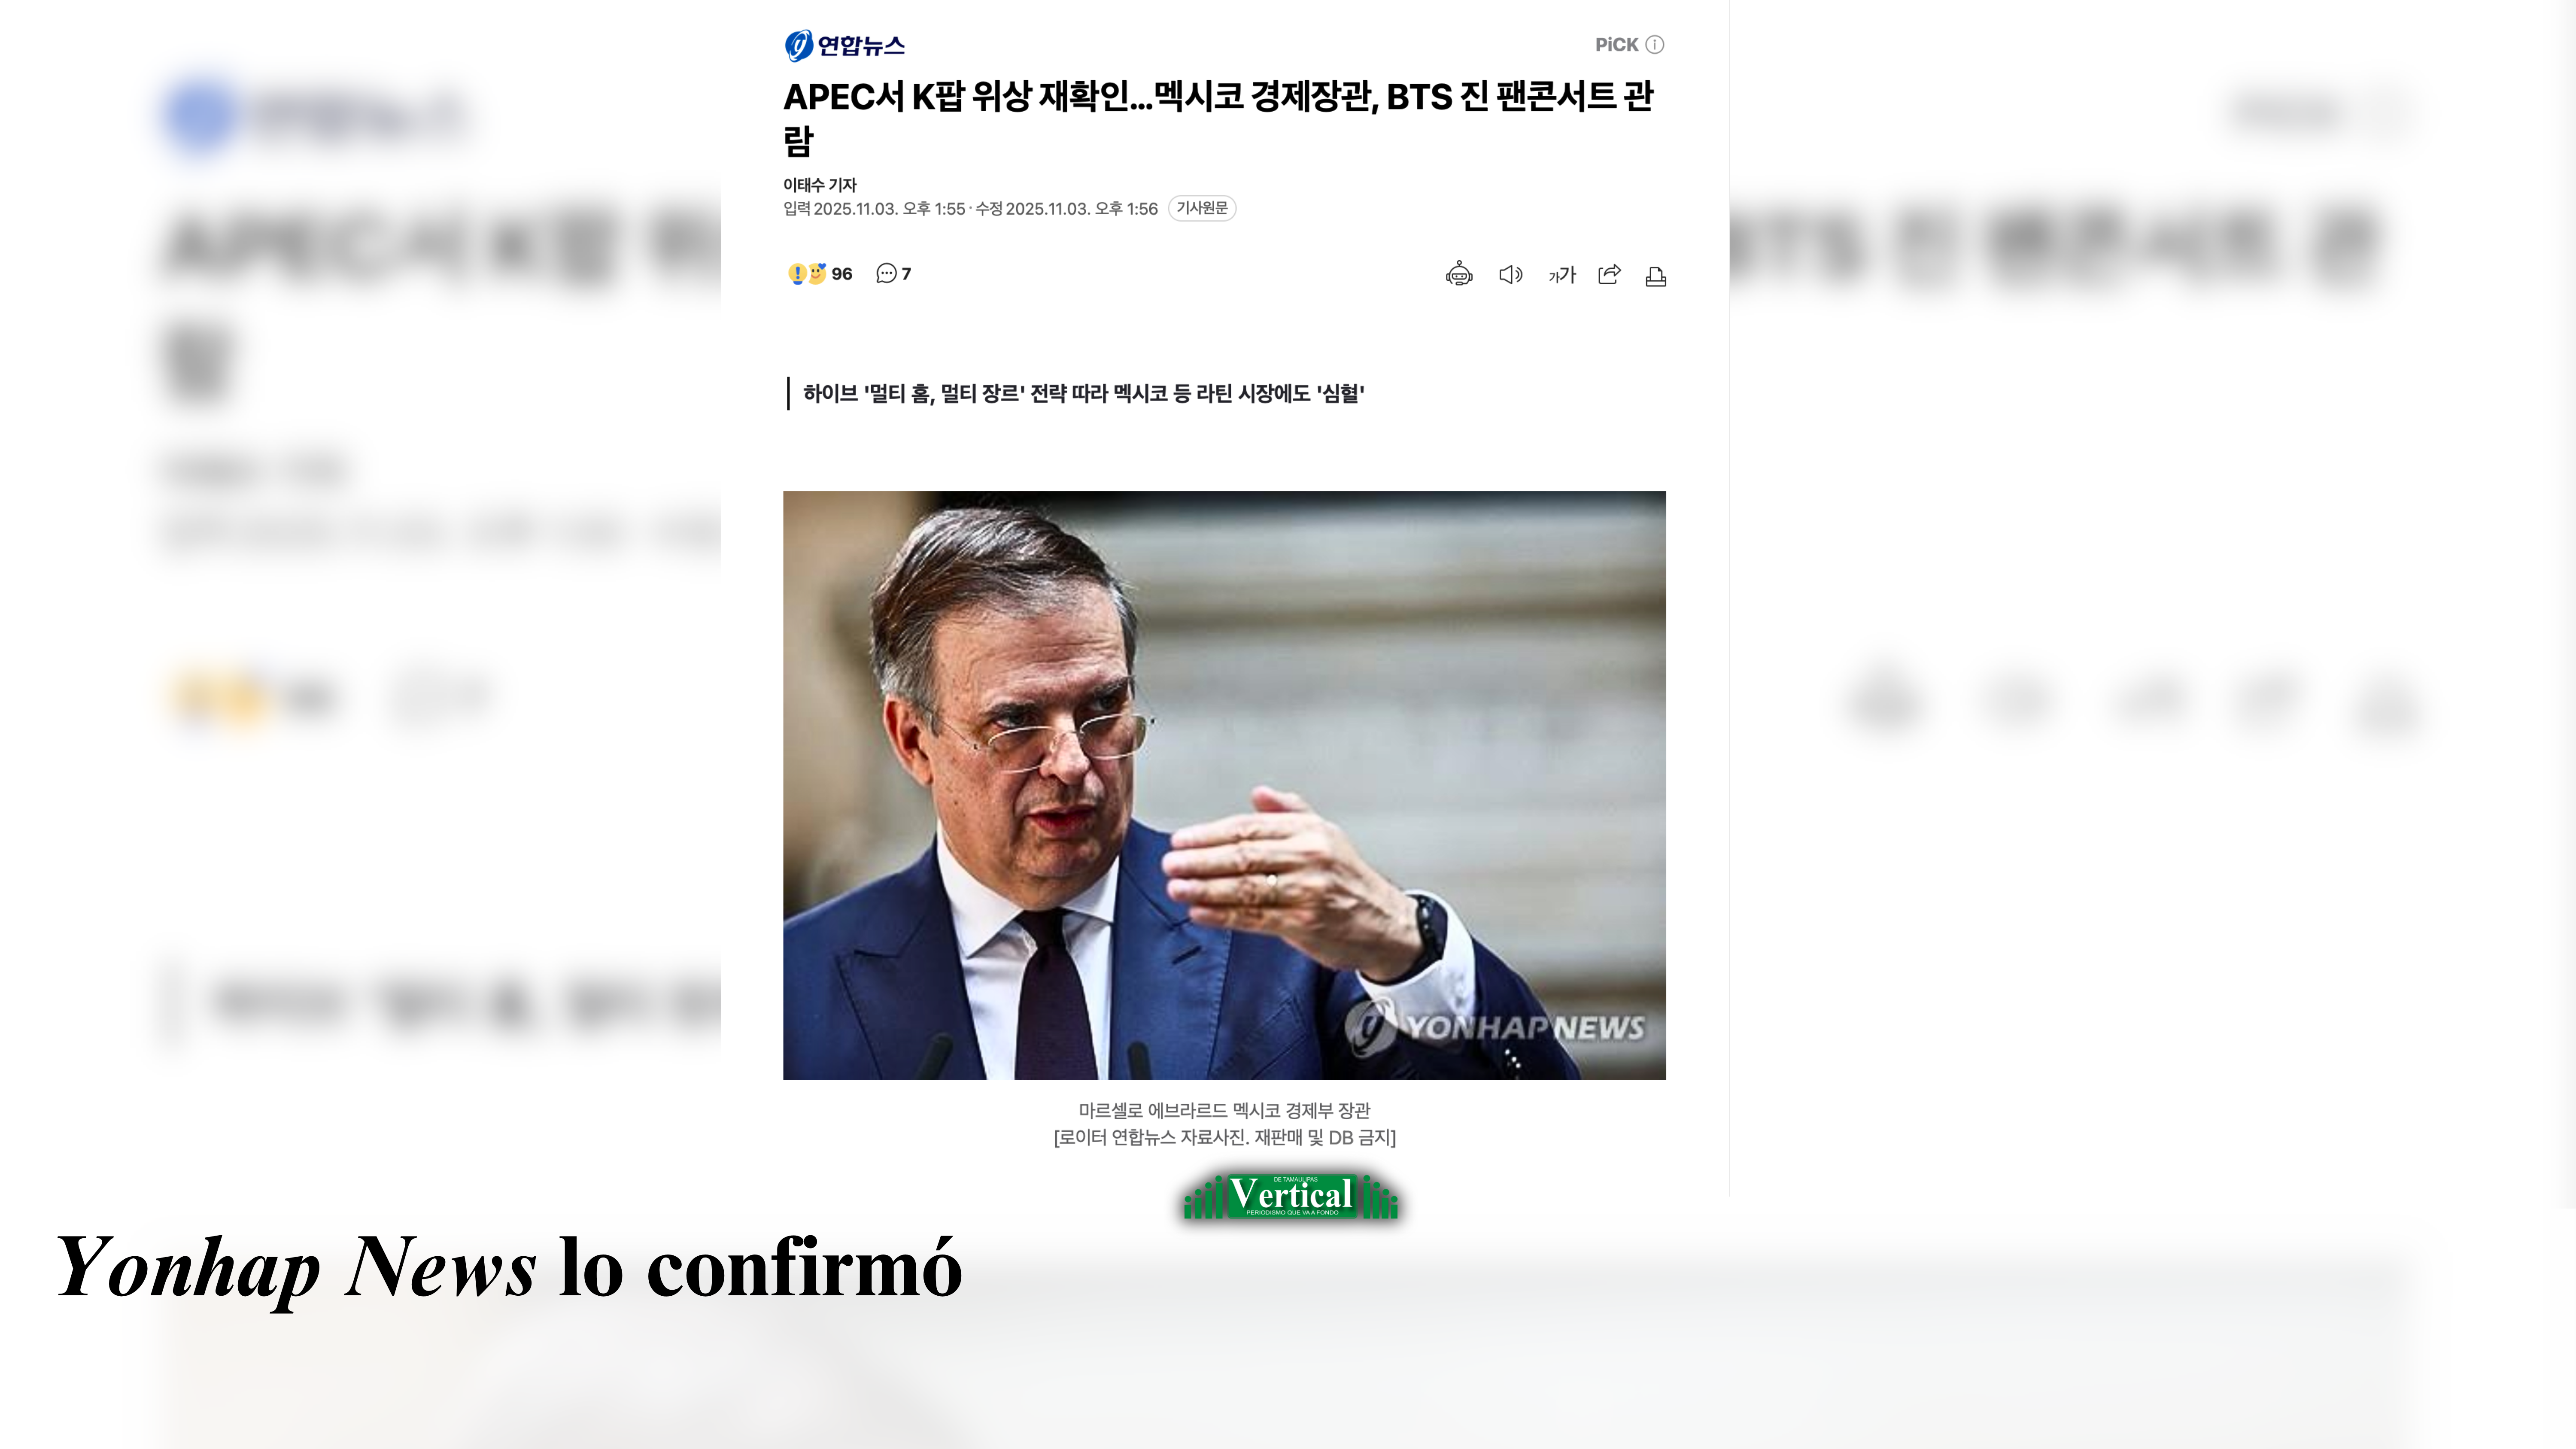Click the 'Yonhap News lo confirmó' caption text

point(509,1268)
